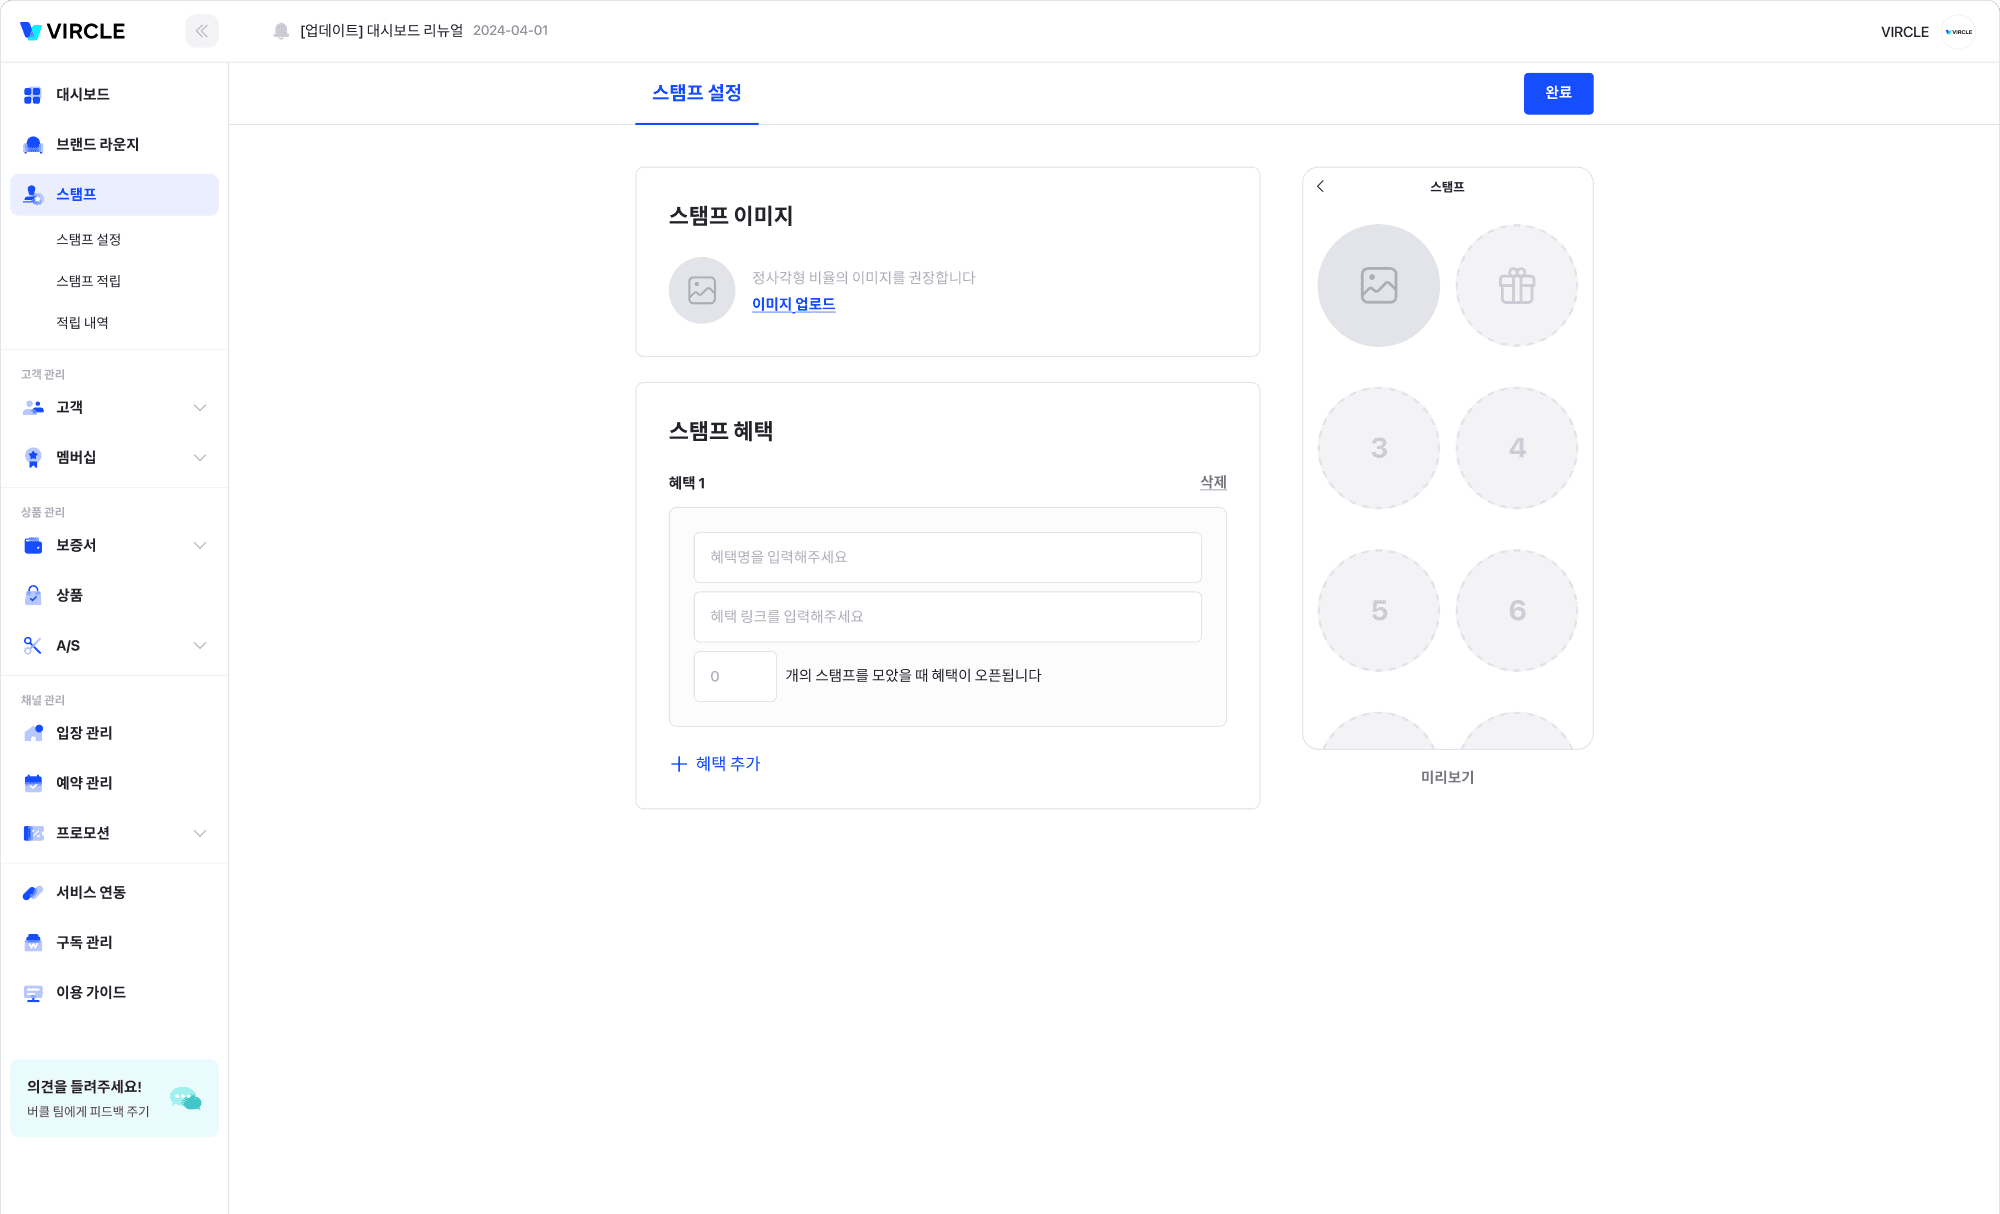The width and height of the screenshot is (2000, 1214).
Task: Expand the 프로모션 menu chevron
Action: [x=200, y=834]
